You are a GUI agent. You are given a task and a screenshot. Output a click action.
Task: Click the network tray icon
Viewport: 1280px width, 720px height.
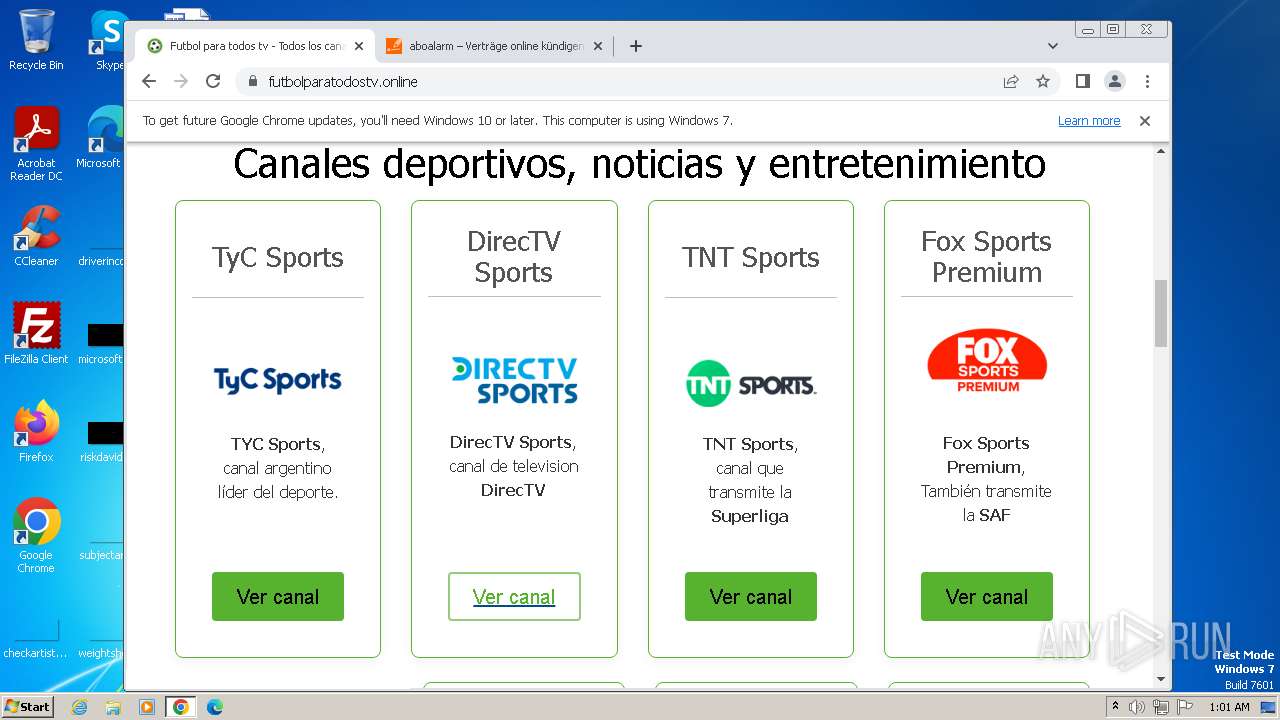pyautogui.click(x=1161, y=707)
